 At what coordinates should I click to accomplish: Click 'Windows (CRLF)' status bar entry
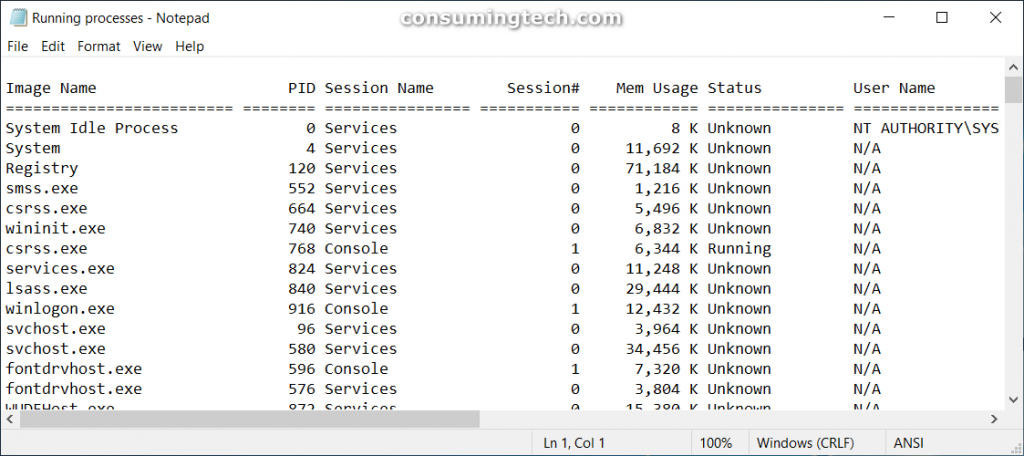(805, 443)
